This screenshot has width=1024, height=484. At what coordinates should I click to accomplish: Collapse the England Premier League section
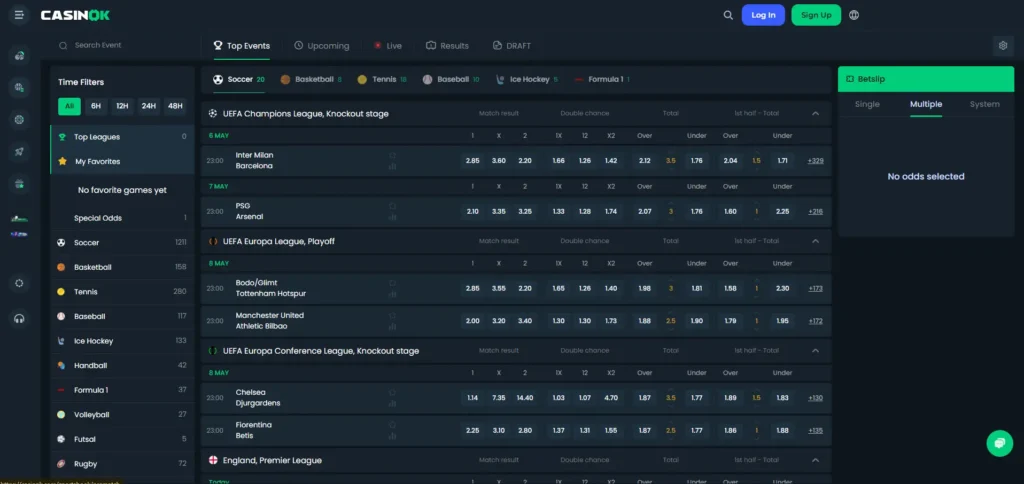(815, 460)
